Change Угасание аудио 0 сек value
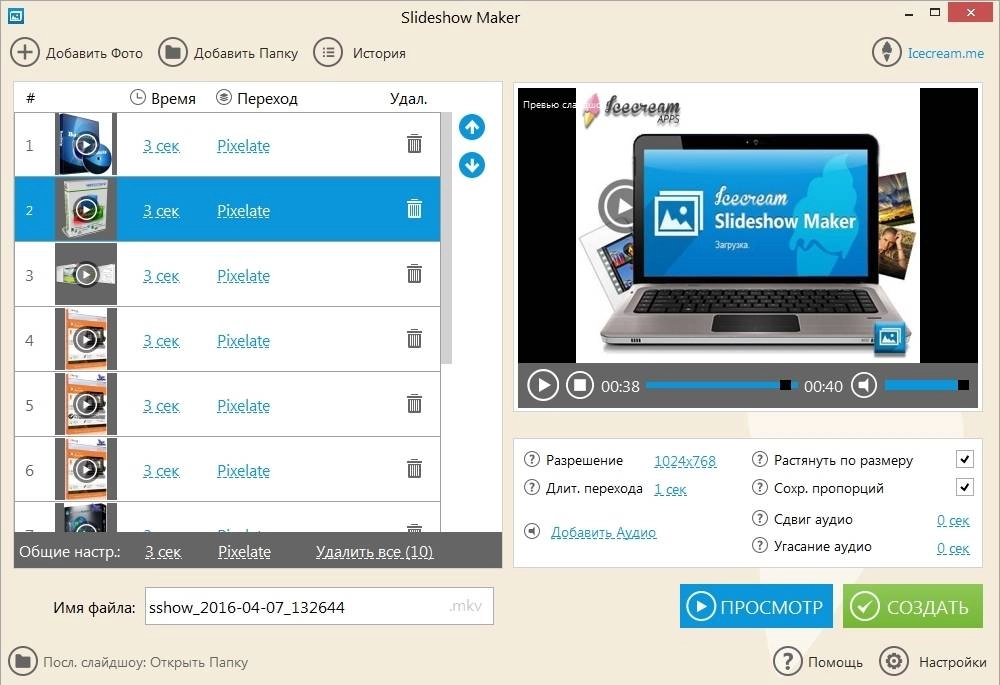This screenshot has width=1000, height=685. coord(953,549)
